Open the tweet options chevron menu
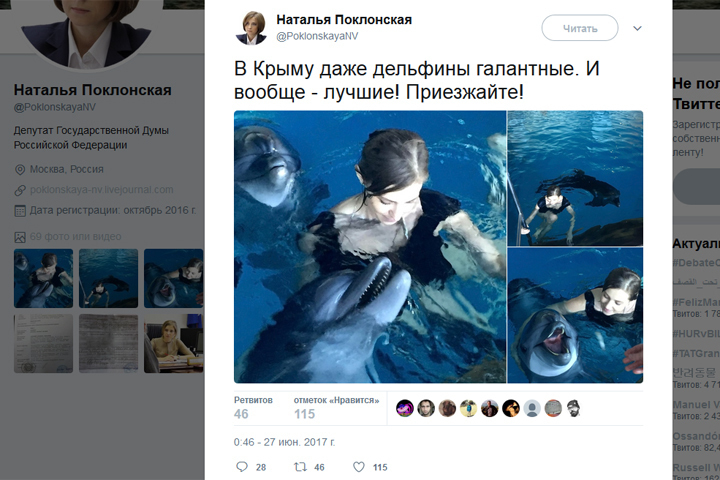 pos(637,28)
